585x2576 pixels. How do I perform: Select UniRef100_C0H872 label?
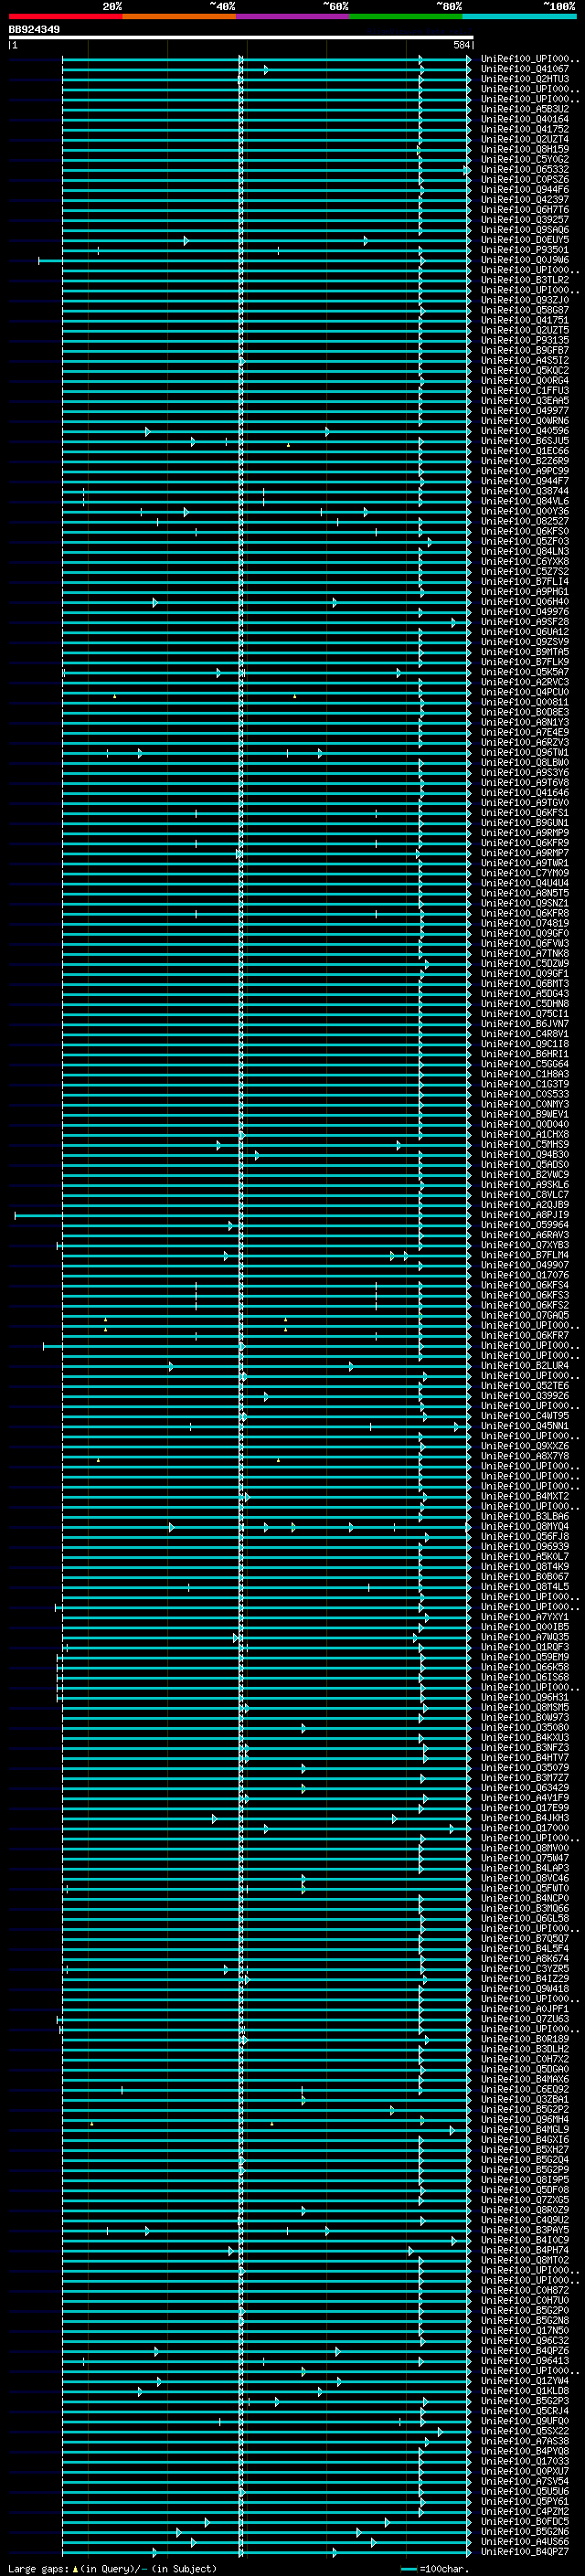click(524, 2290)
